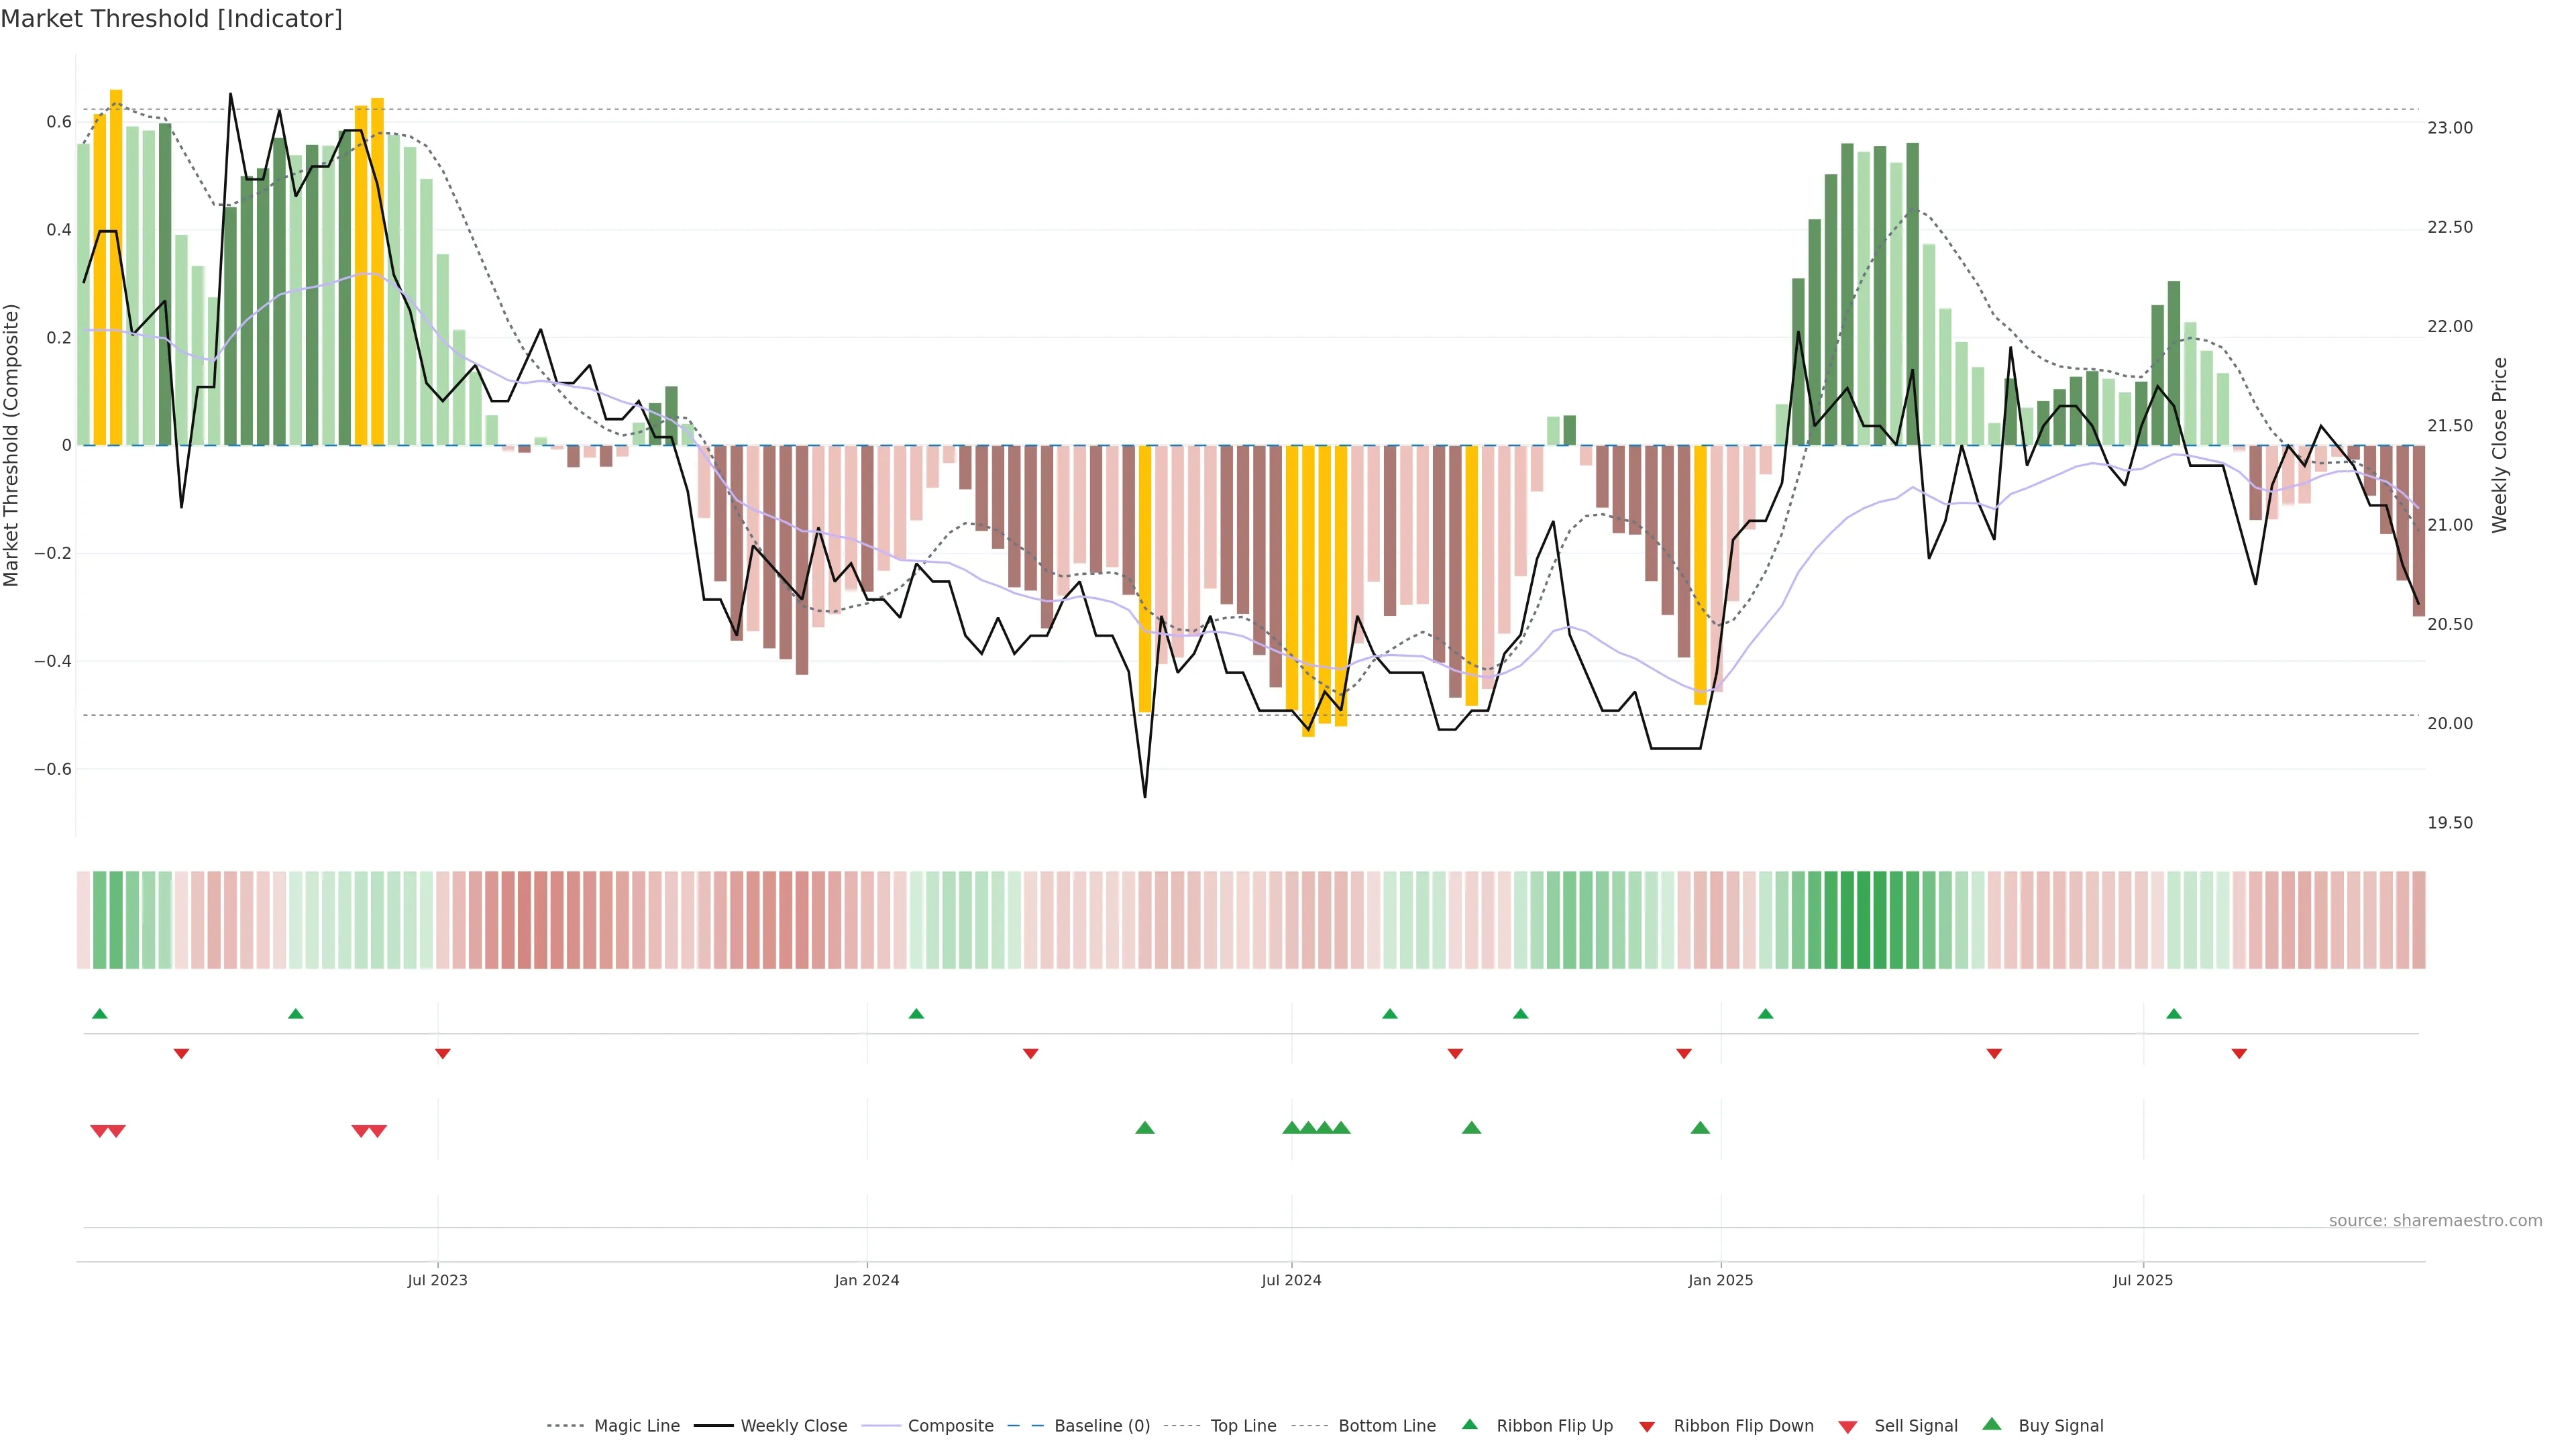
Task: Toggle the Top Line legend entry
Action: click(1243, 1426)
